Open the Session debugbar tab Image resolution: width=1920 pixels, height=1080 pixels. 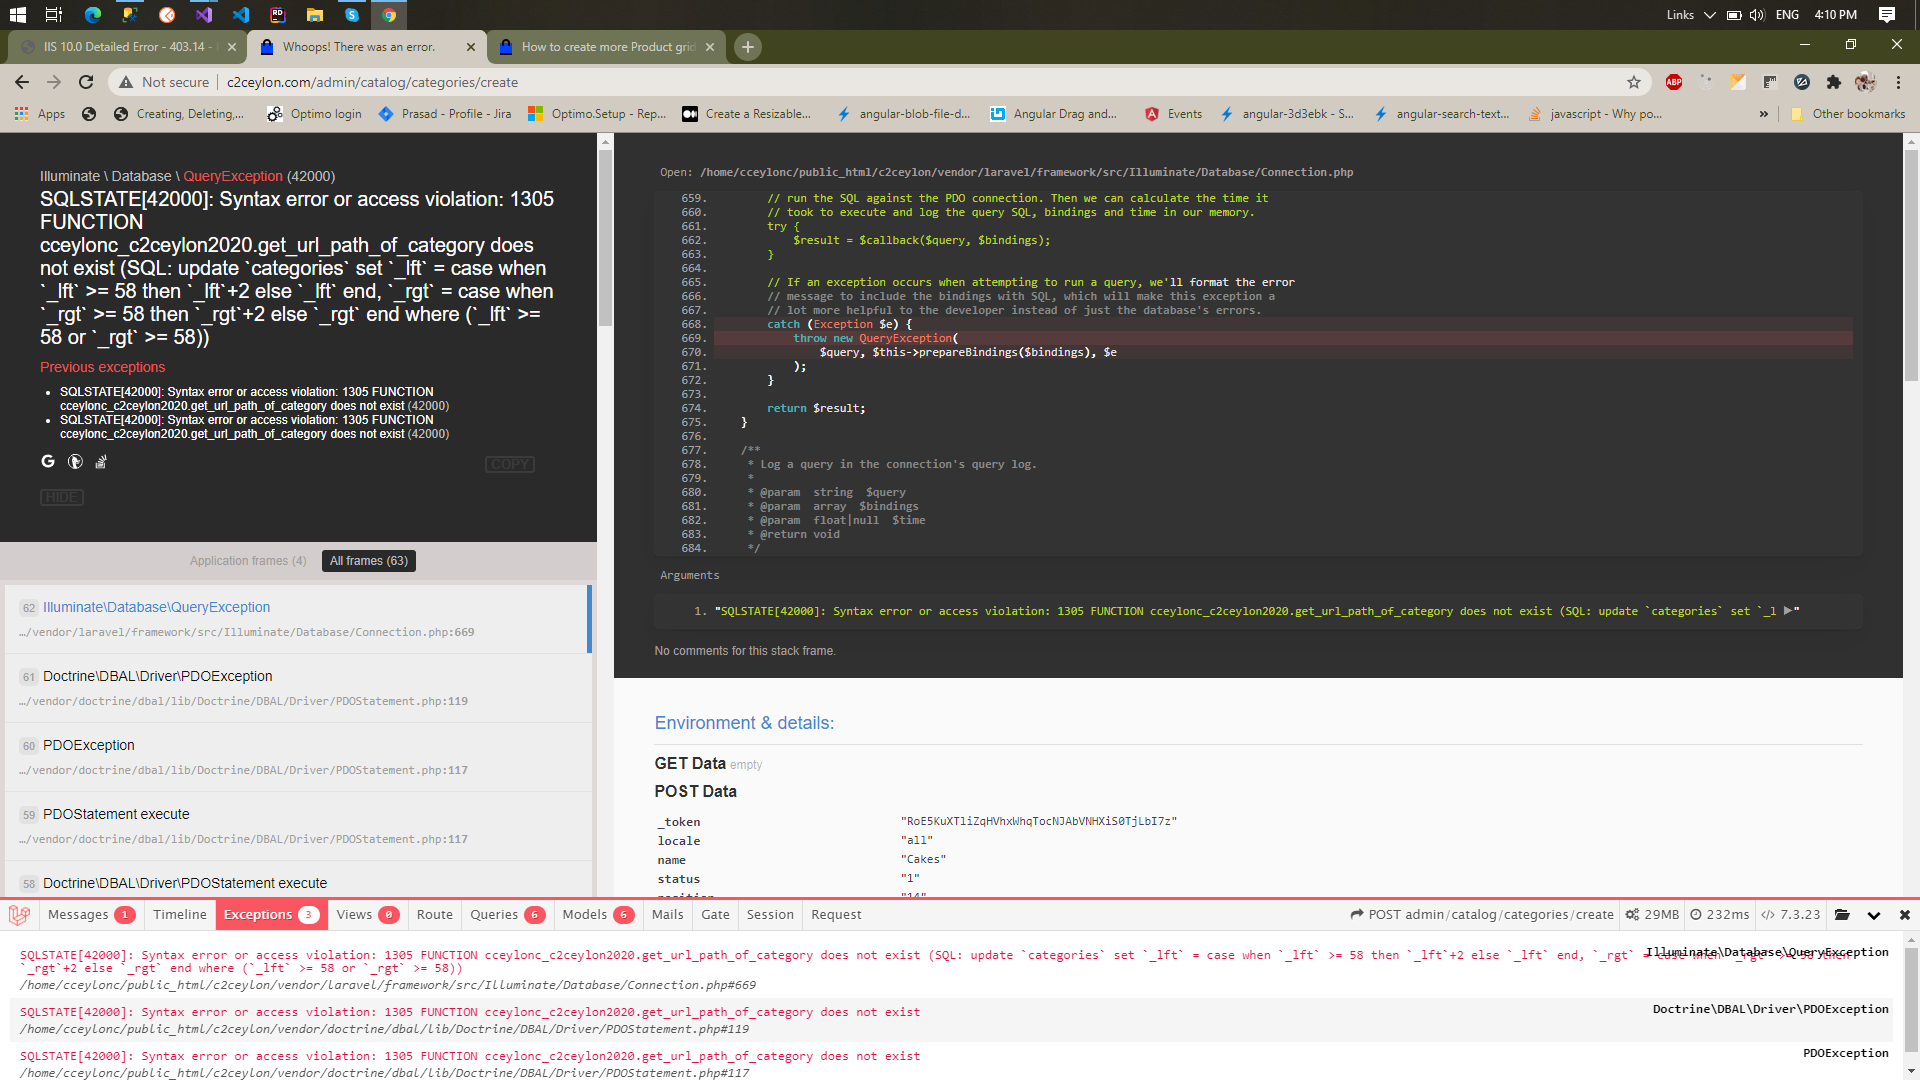pyautogui.click(x=770, y=915)
